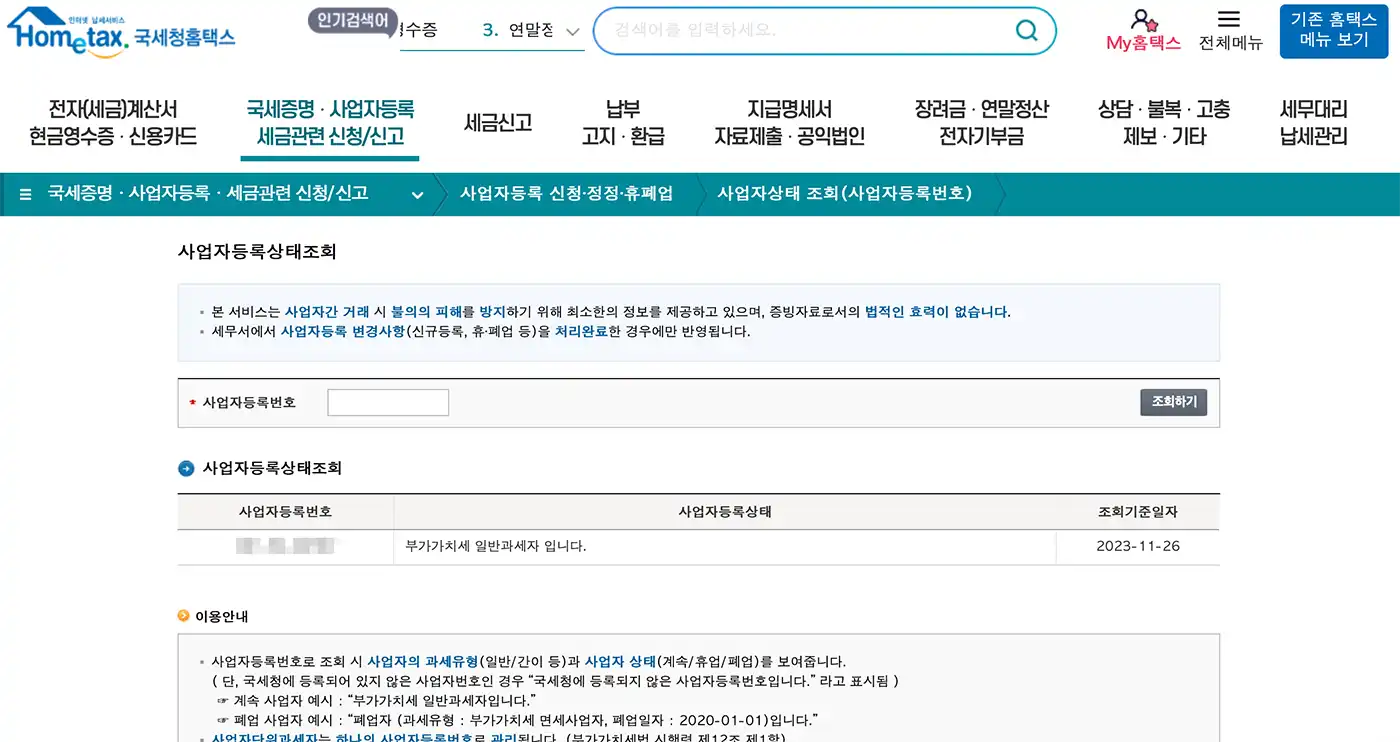Image resolution: width=1400 pixels, height=742 pixels.
Task: Click blue arrow icon beside 사업자등록상태조회
Action: click(186, 468)
